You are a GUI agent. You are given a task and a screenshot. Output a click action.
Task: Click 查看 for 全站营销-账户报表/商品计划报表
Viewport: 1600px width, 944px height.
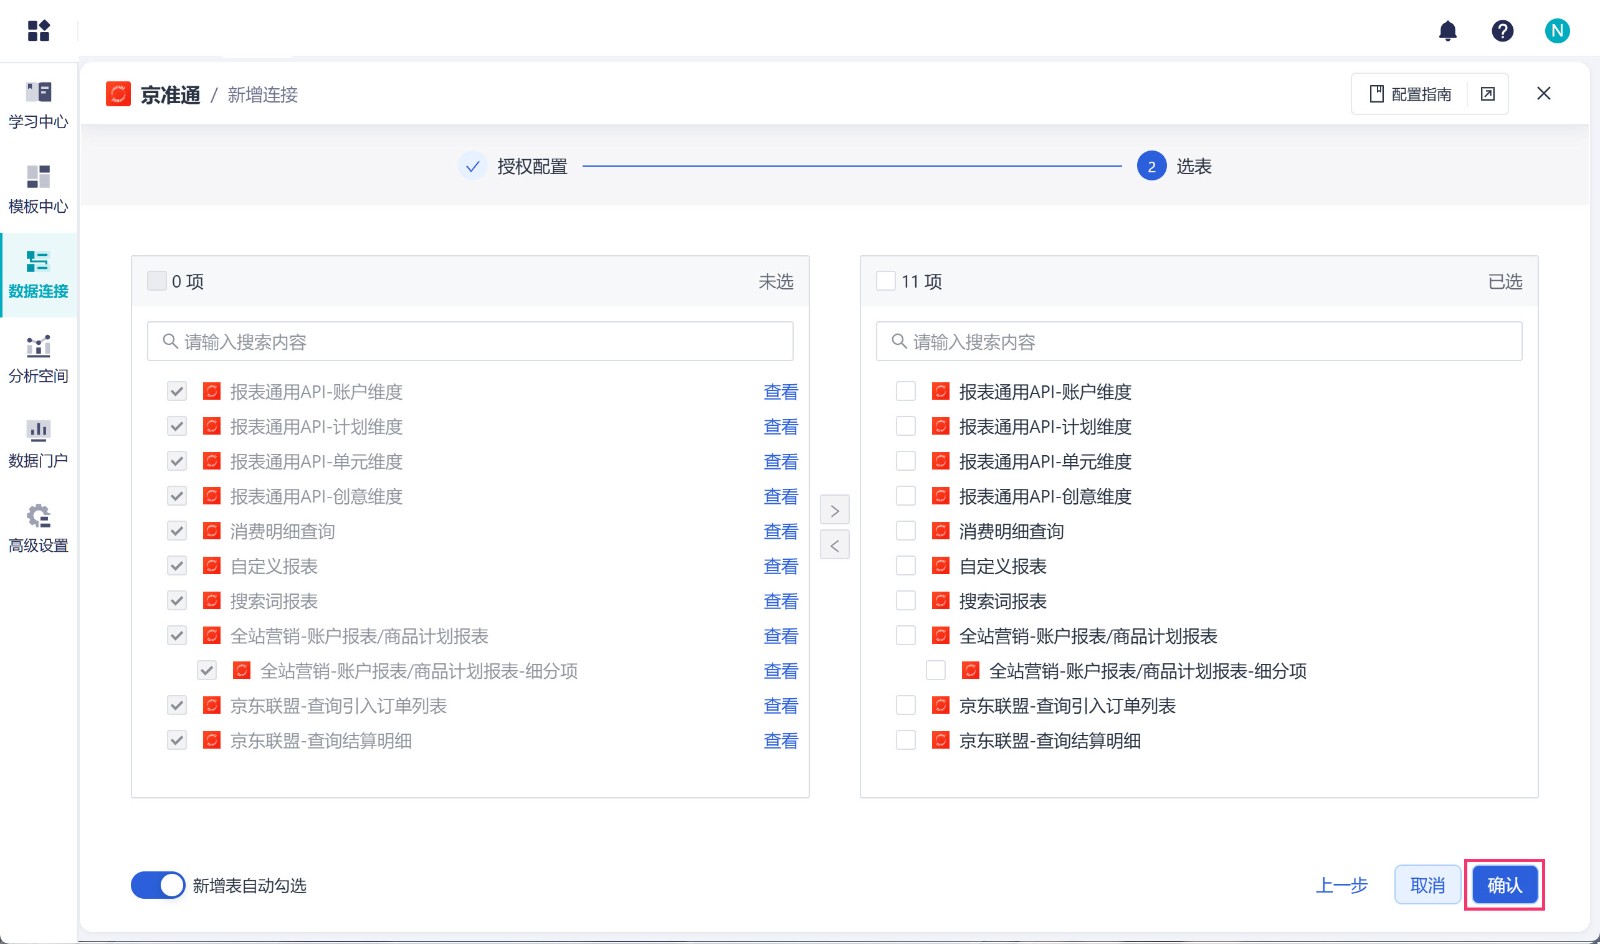[x=781, y=637]
